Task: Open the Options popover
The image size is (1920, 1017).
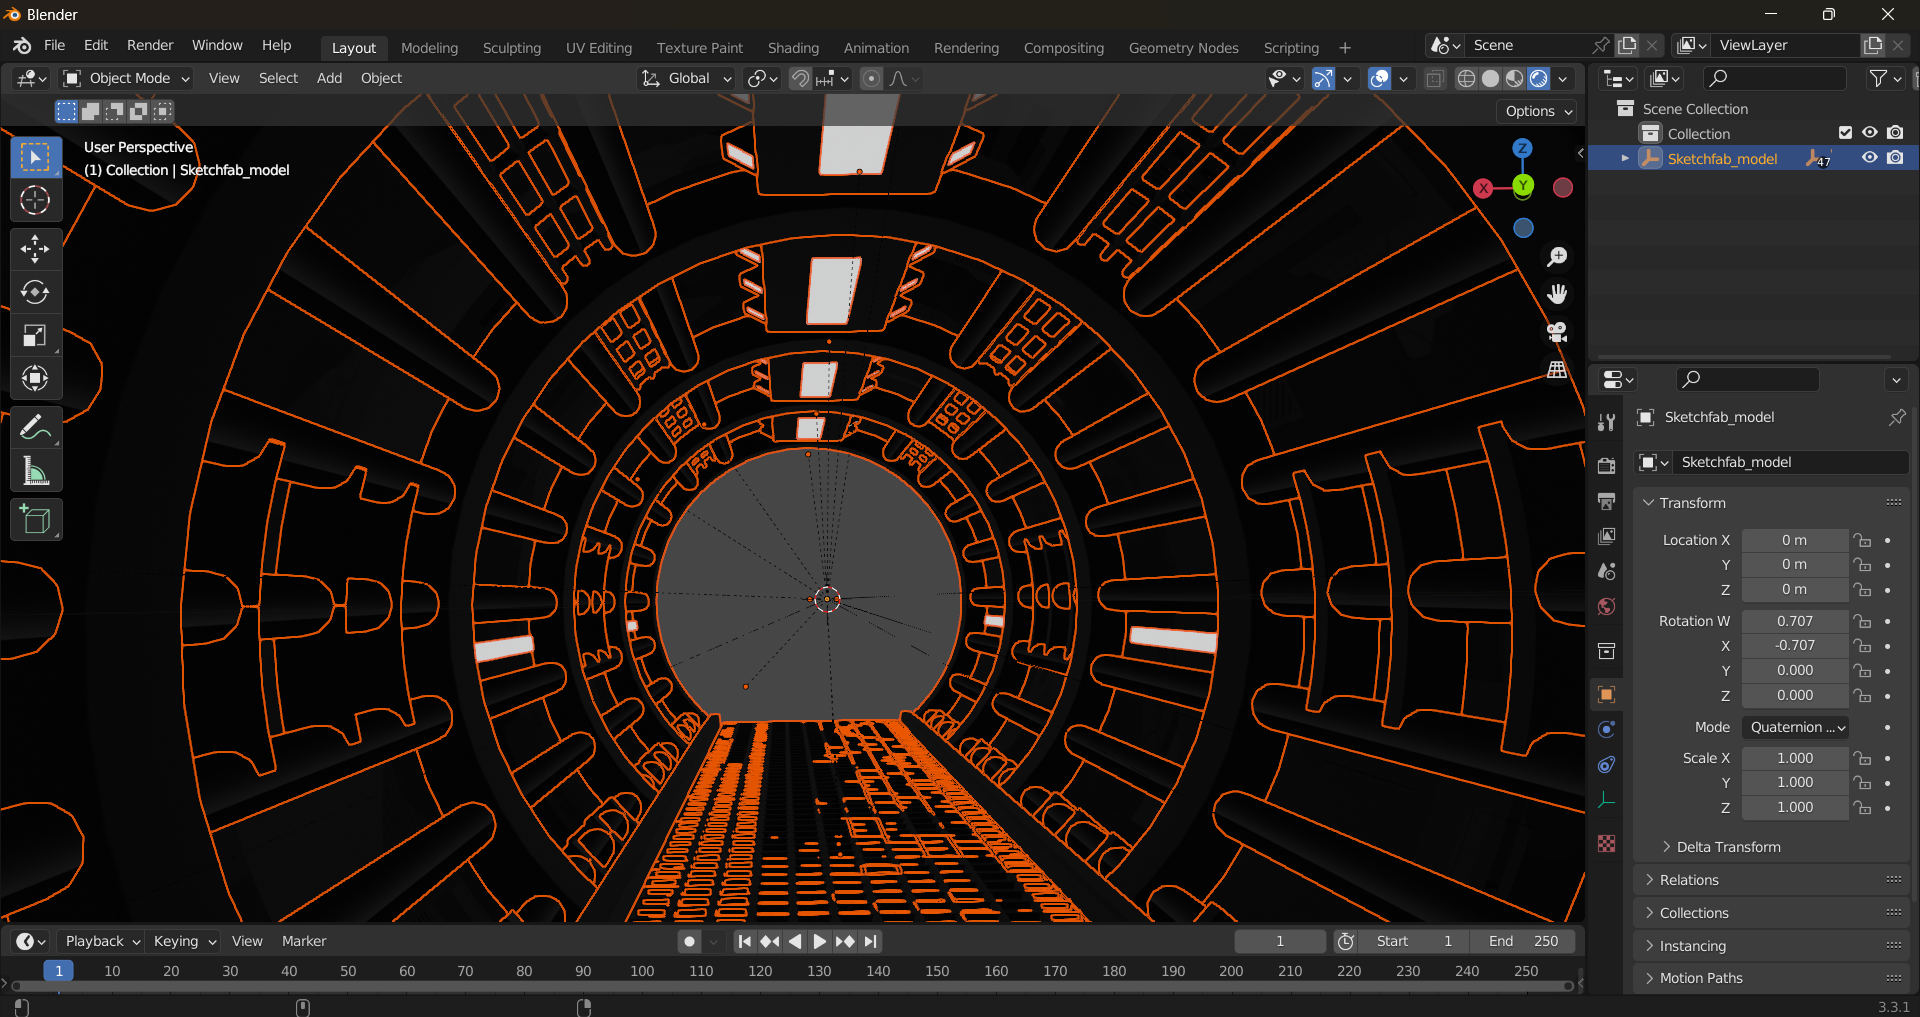Action: pyautogui.click(x=1538, y=111)
